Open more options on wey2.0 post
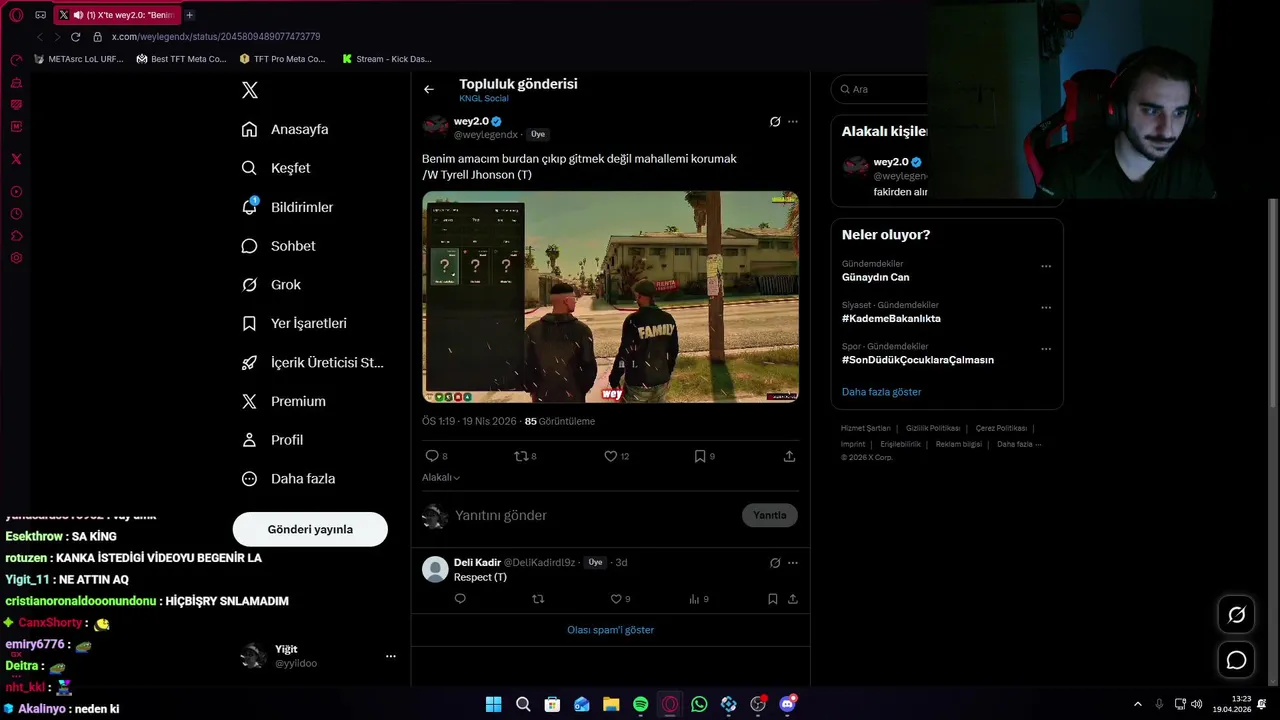 tap(793, 122)
